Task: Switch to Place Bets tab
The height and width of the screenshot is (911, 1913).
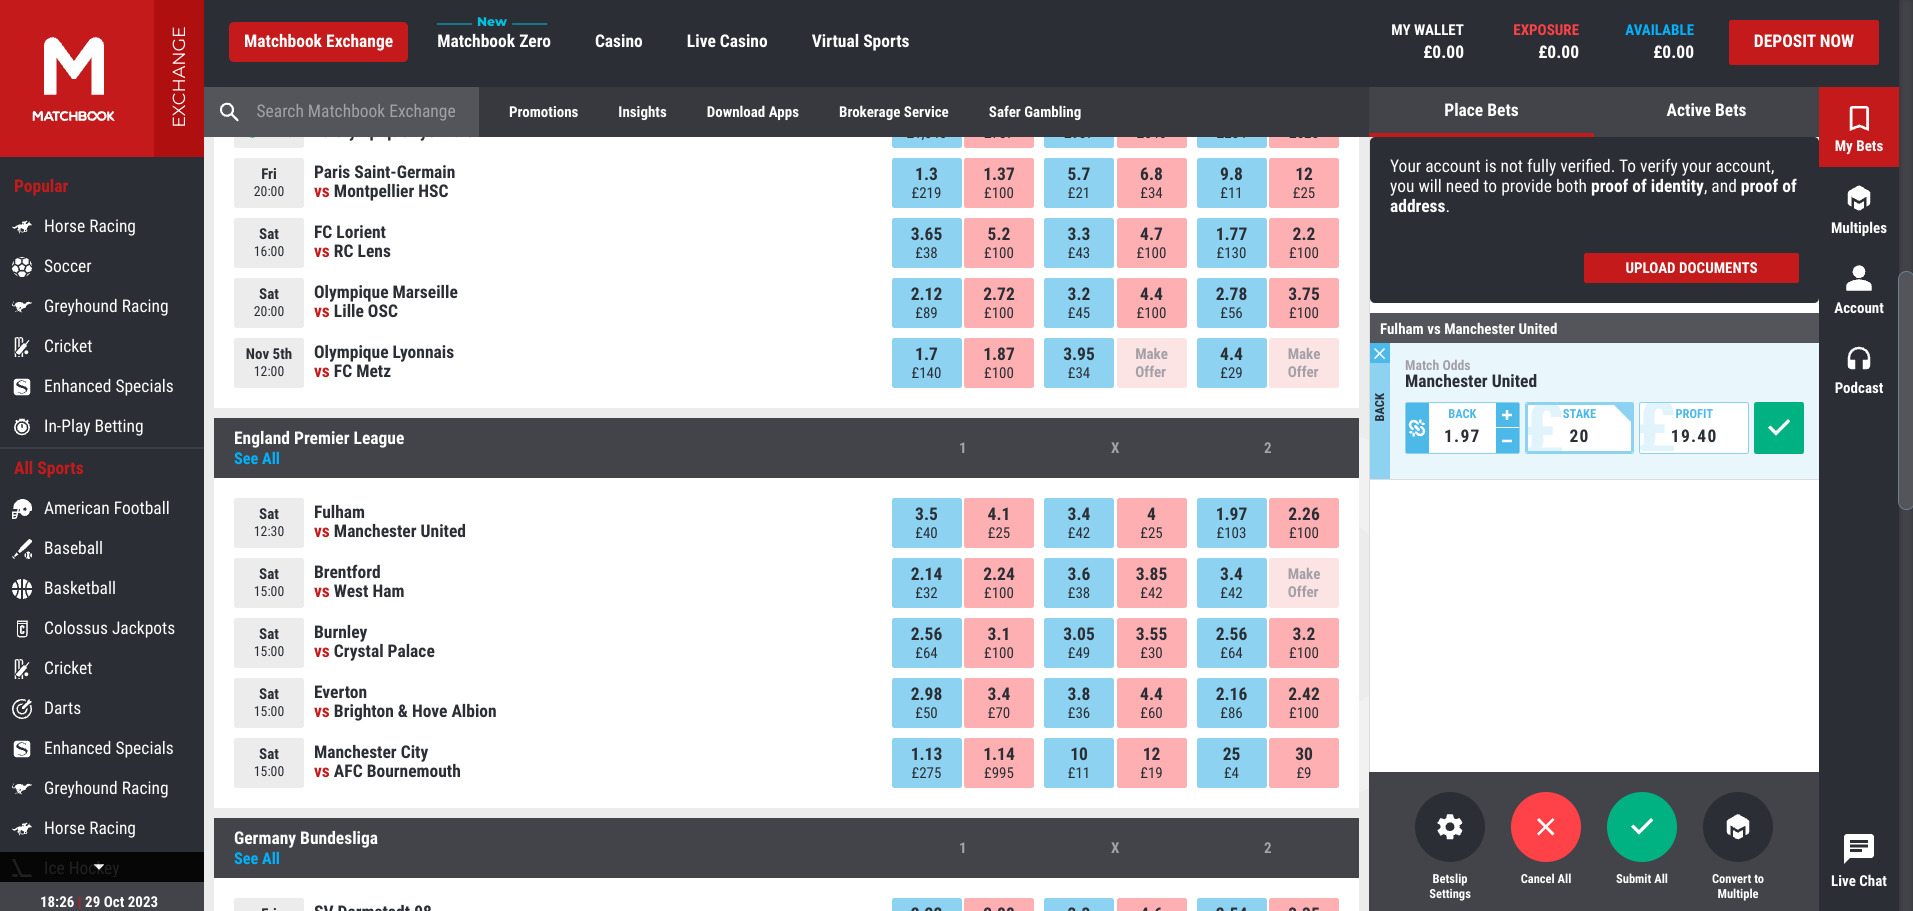Action: pyautogui.click(x=1481, y=111)
